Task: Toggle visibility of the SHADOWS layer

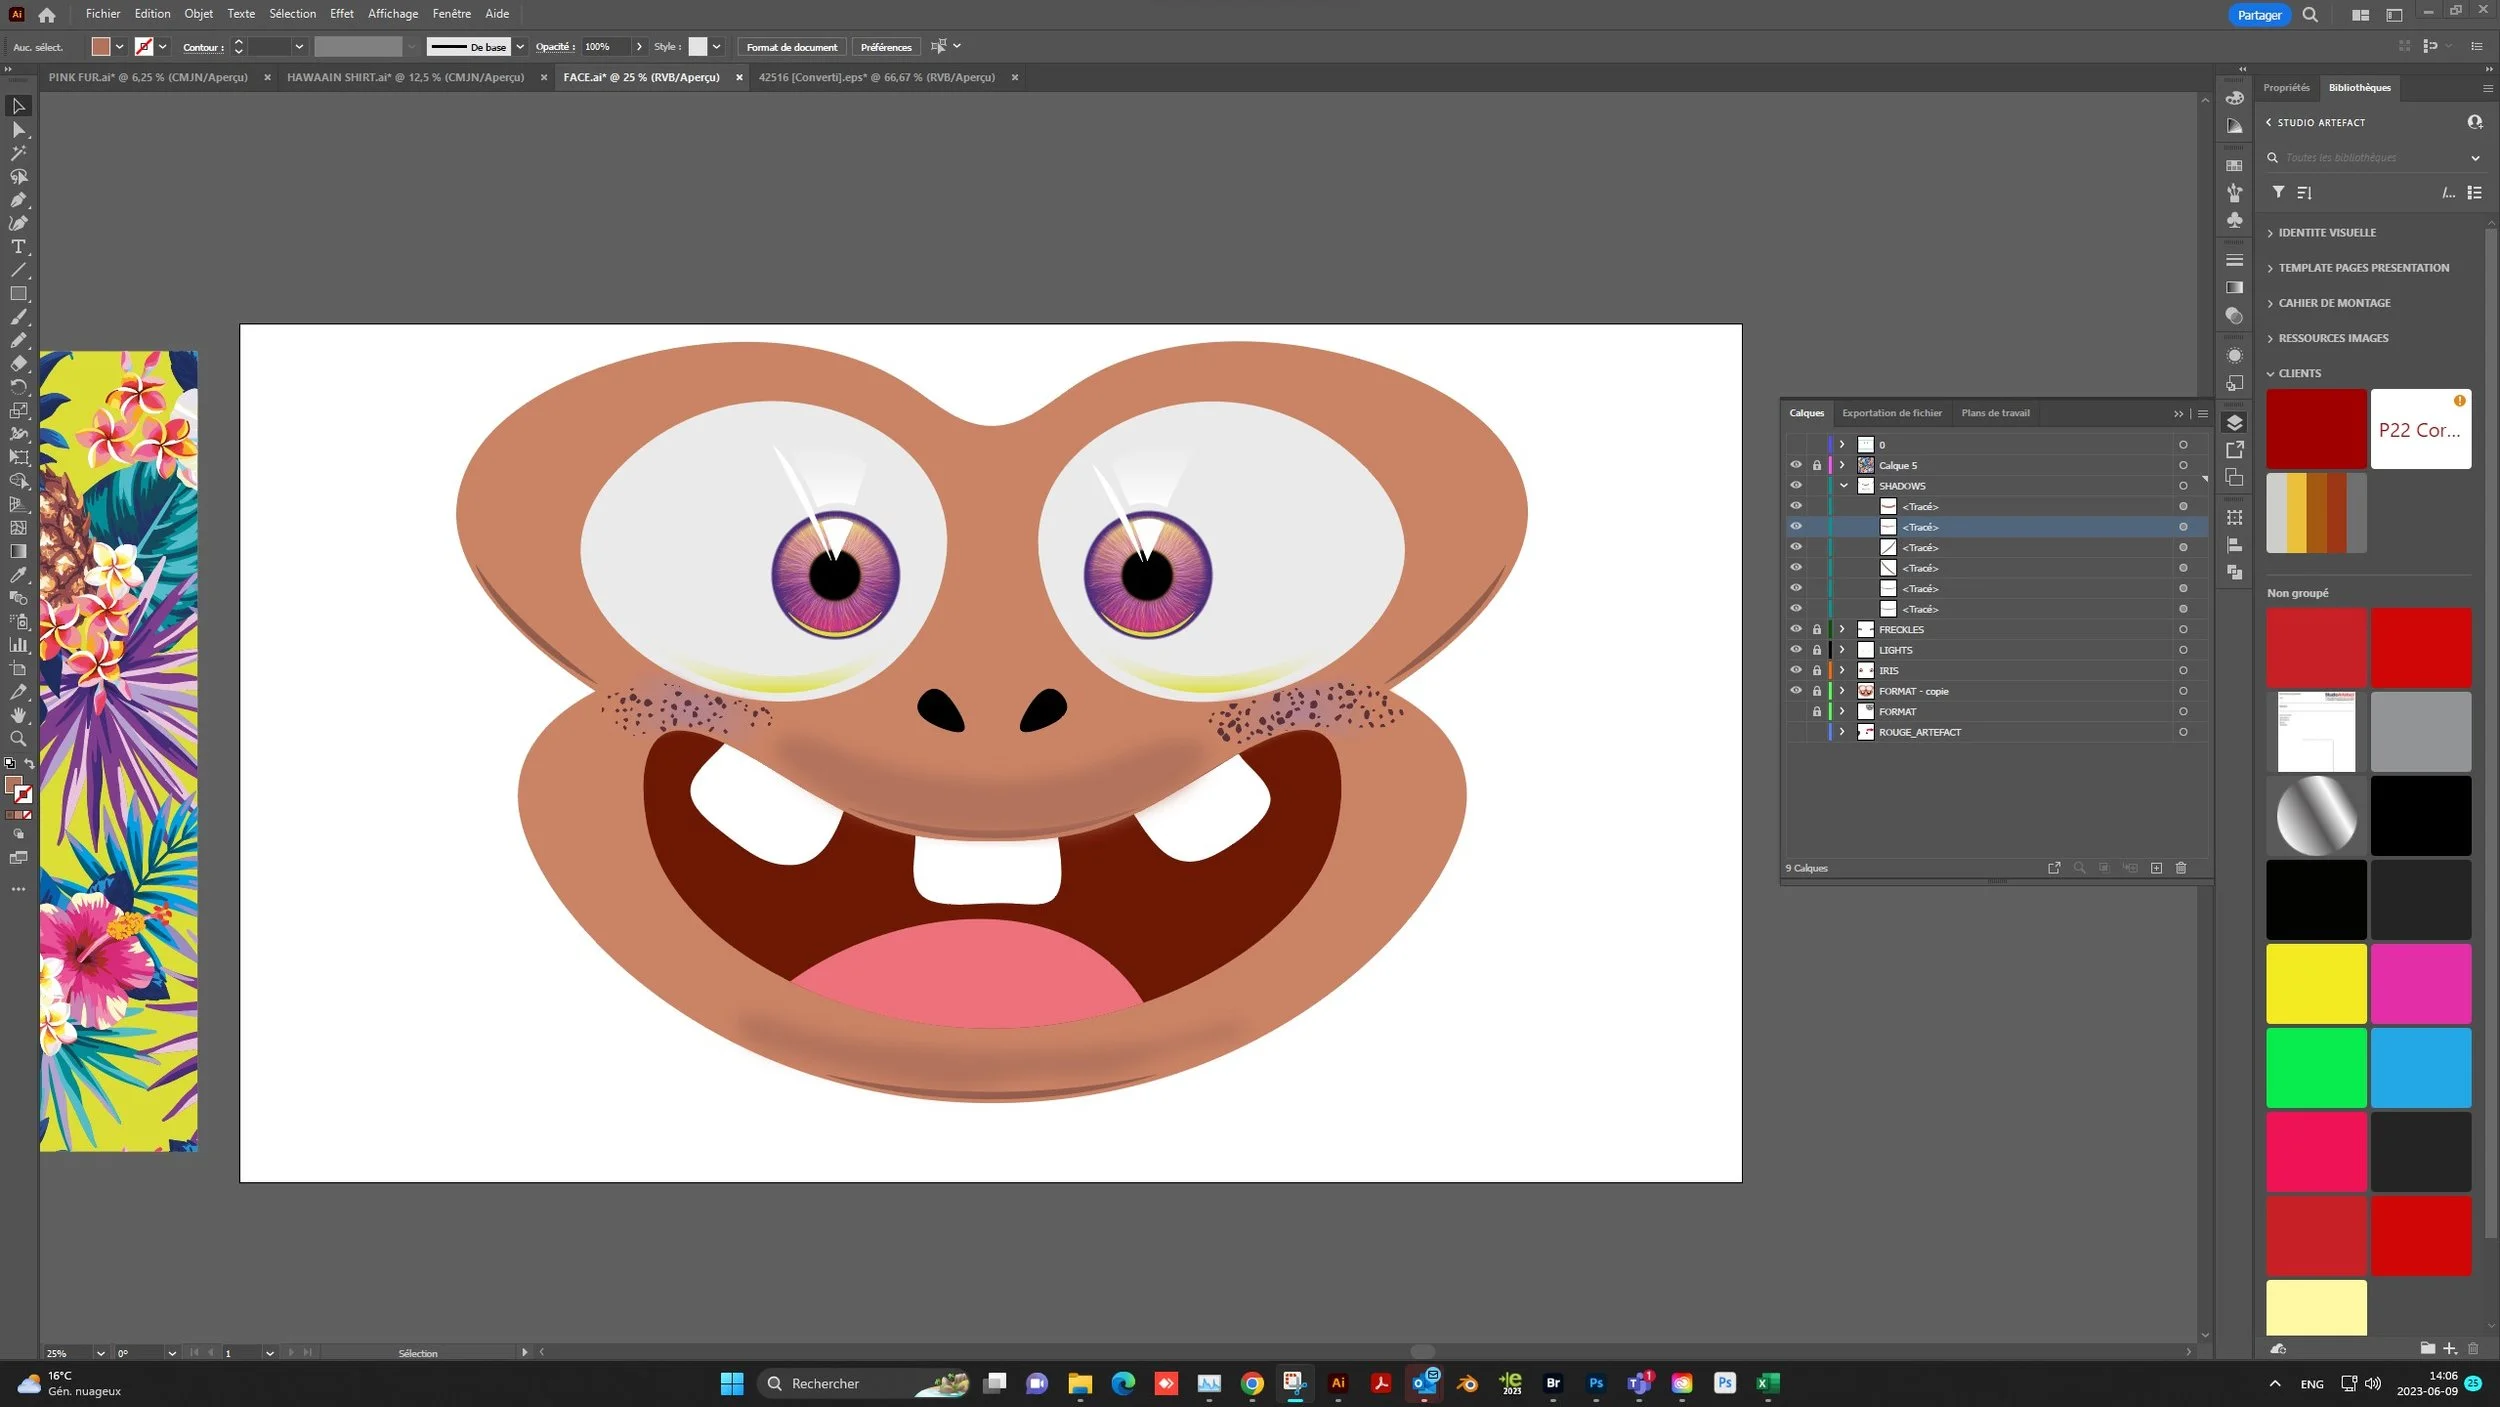Action: [1796, 485]
